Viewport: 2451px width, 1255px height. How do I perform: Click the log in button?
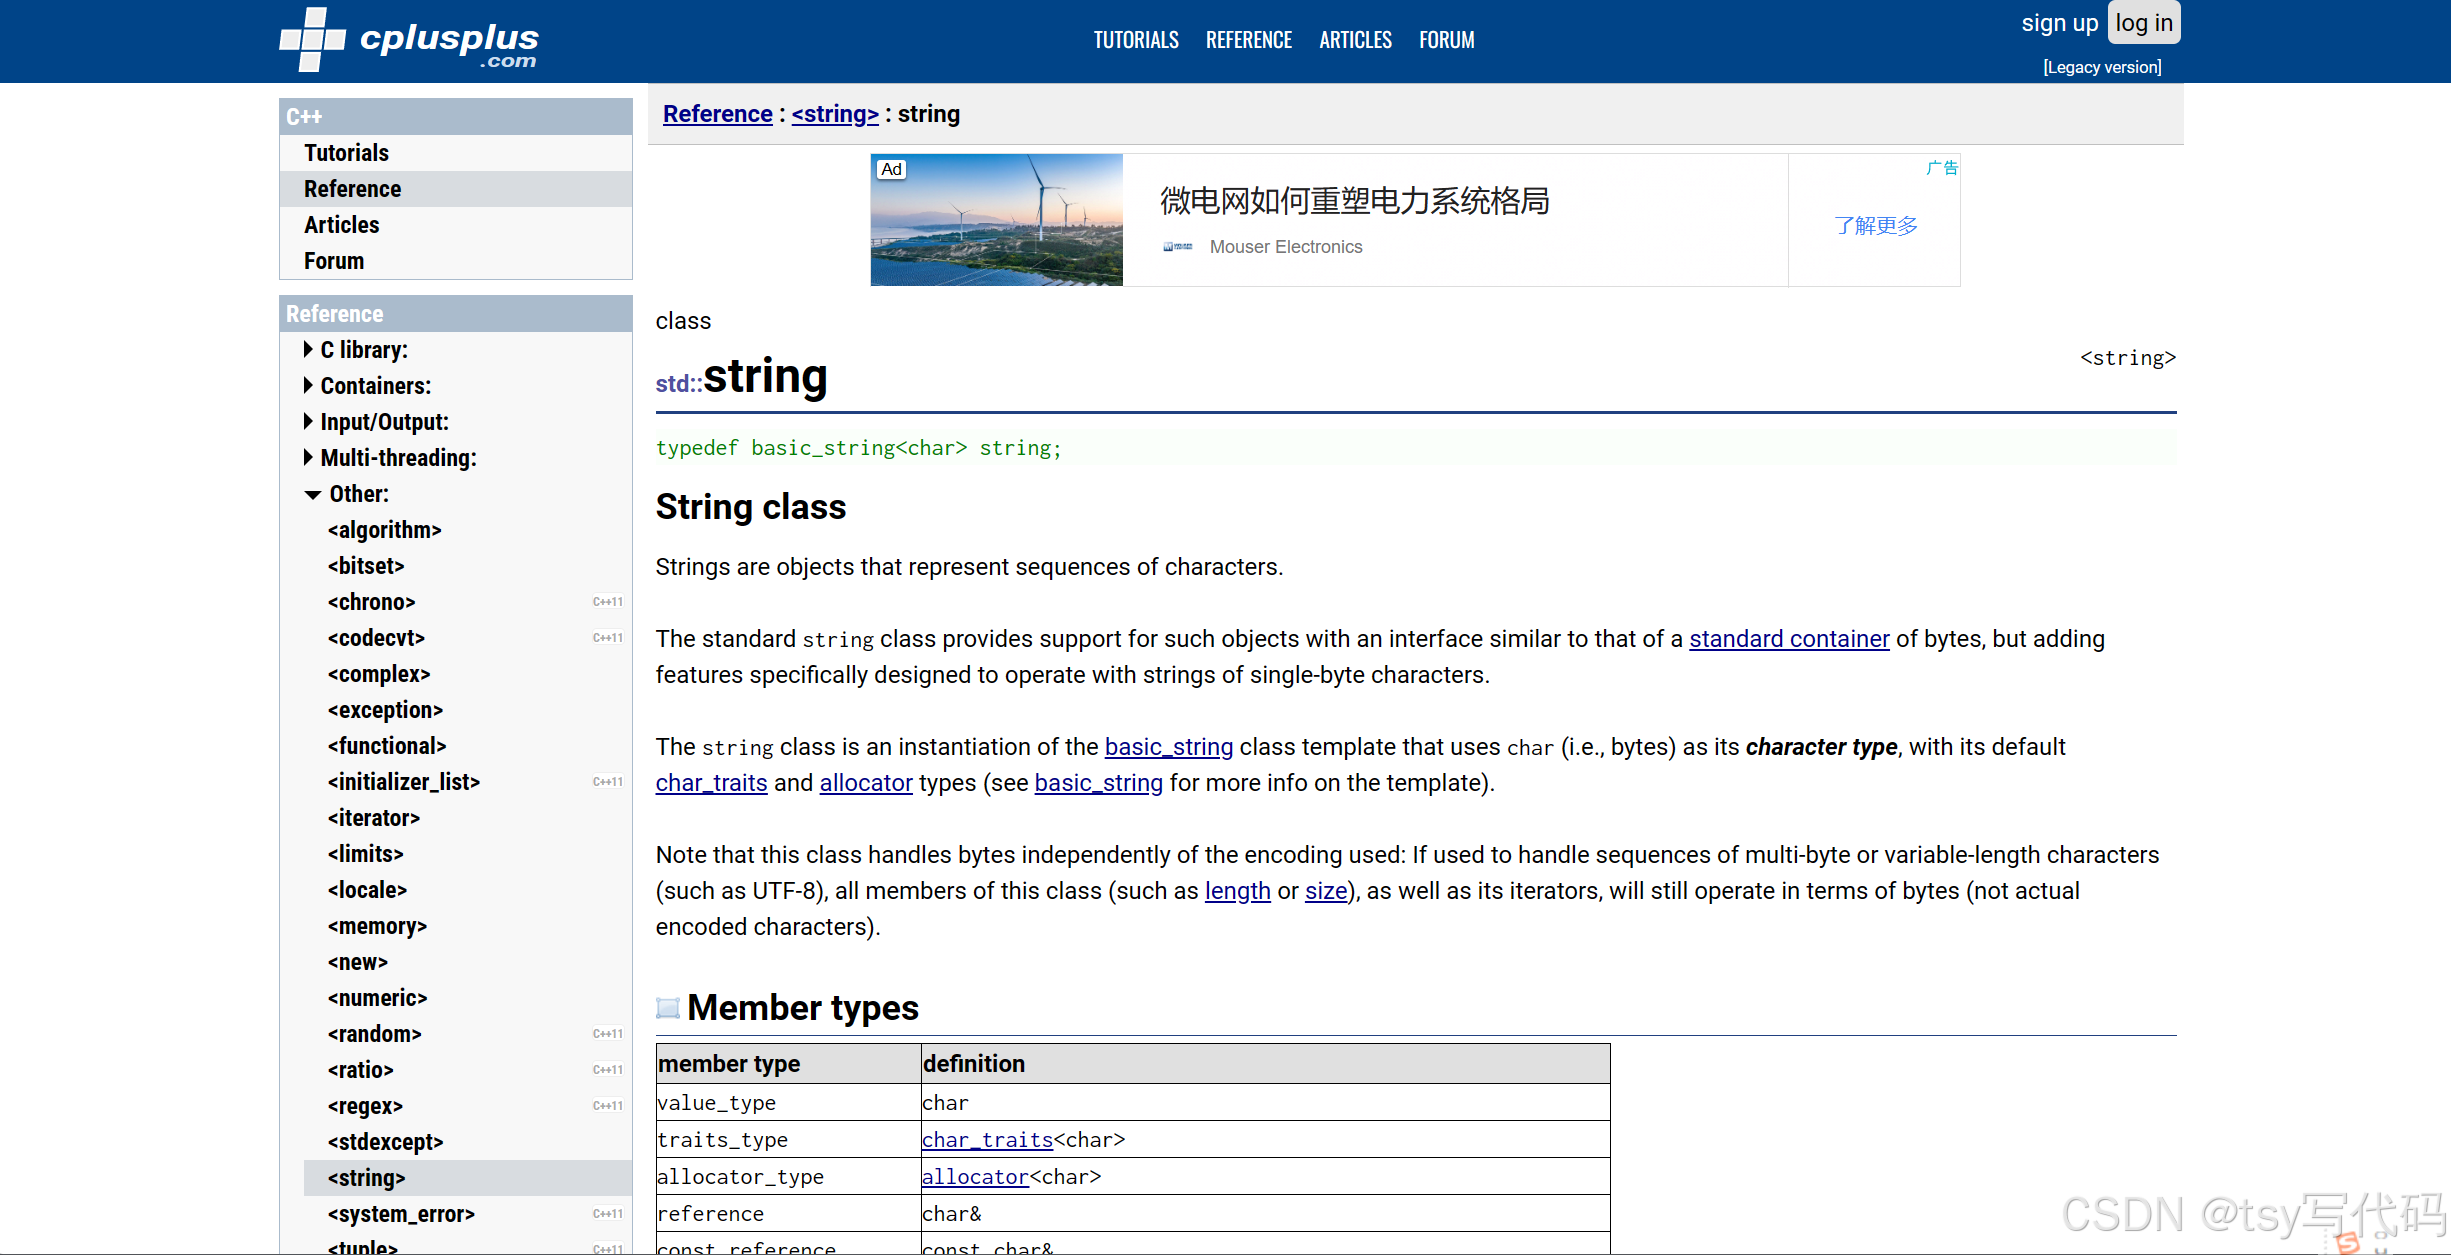(2141, 22)
